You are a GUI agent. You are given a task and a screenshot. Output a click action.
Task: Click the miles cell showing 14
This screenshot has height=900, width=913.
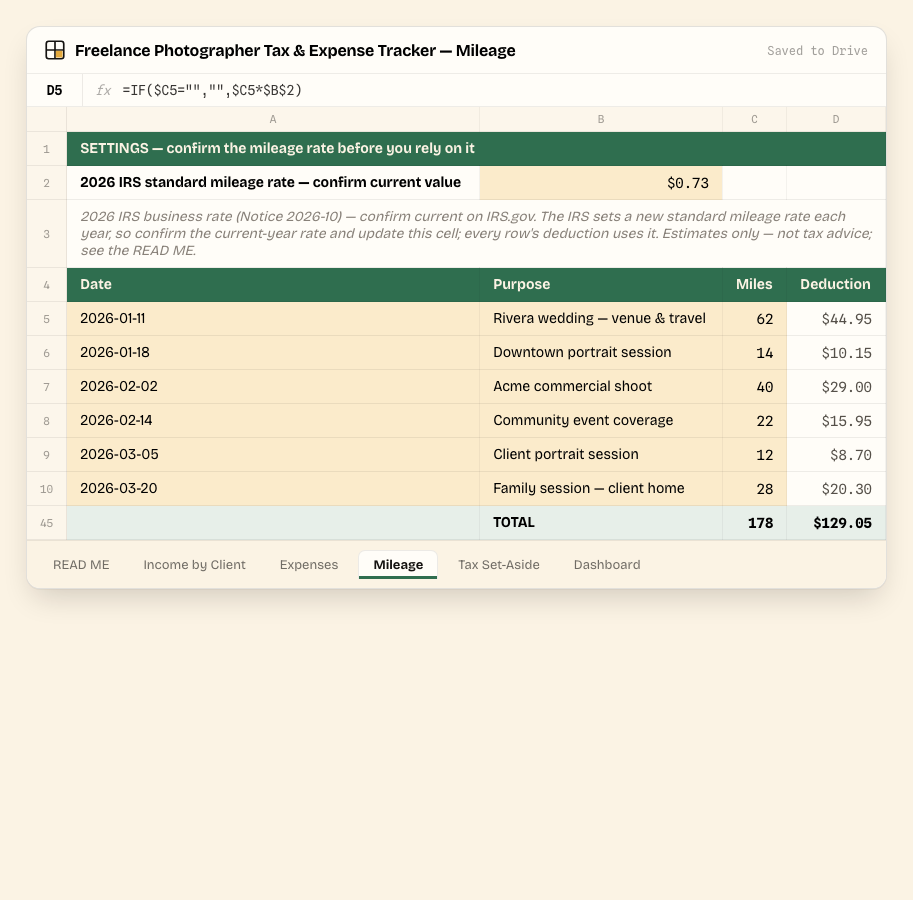755,353
